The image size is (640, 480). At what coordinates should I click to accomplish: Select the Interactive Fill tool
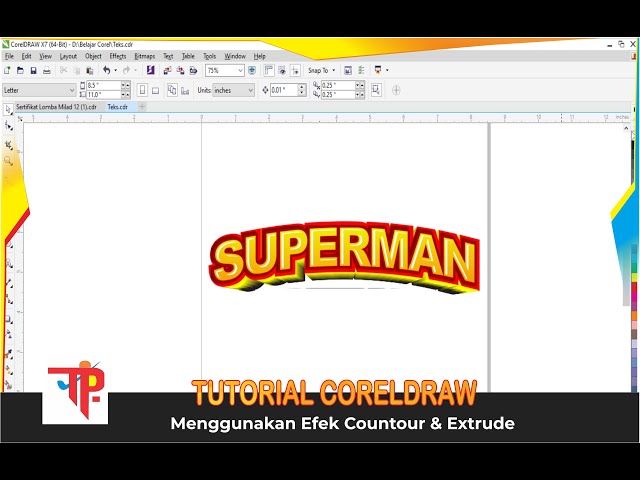click(9, 371)
